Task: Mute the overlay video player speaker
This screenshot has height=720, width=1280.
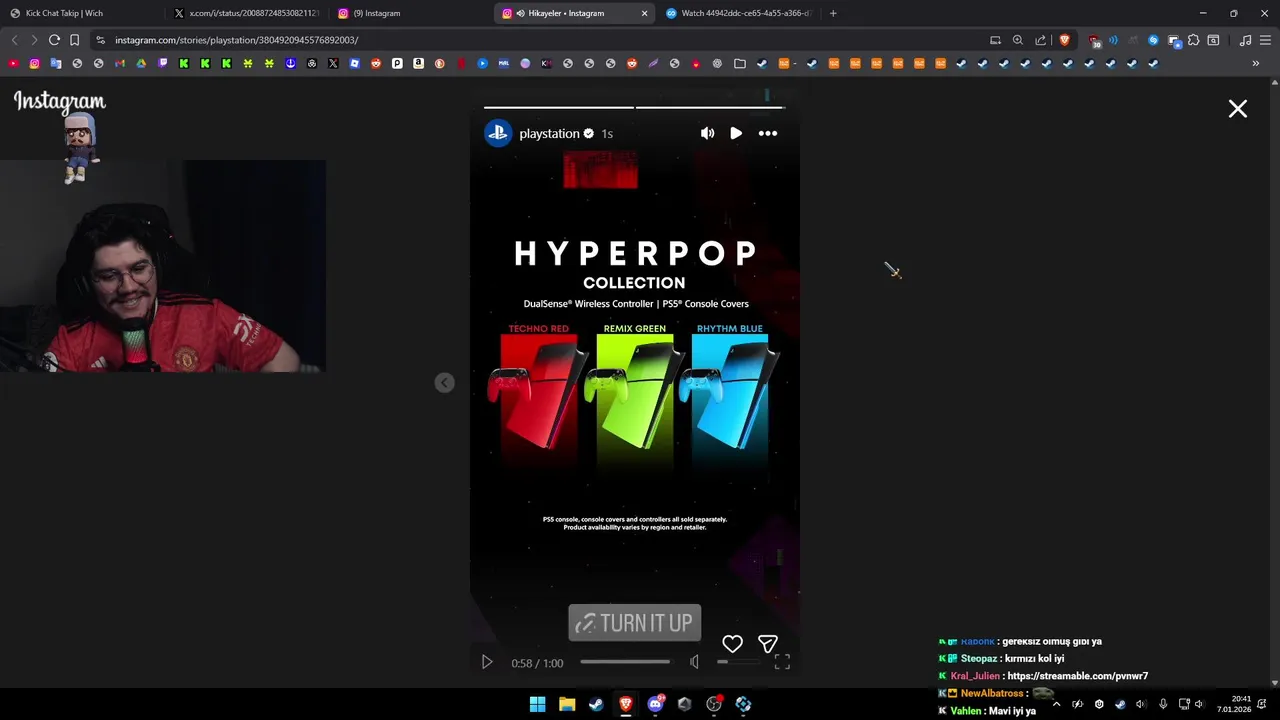Action: point(694,662)
